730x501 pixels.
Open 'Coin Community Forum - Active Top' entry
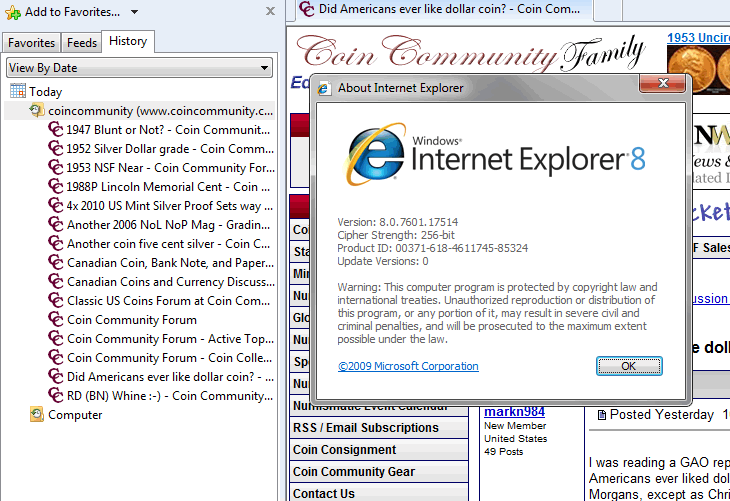[x=170, y=339]
